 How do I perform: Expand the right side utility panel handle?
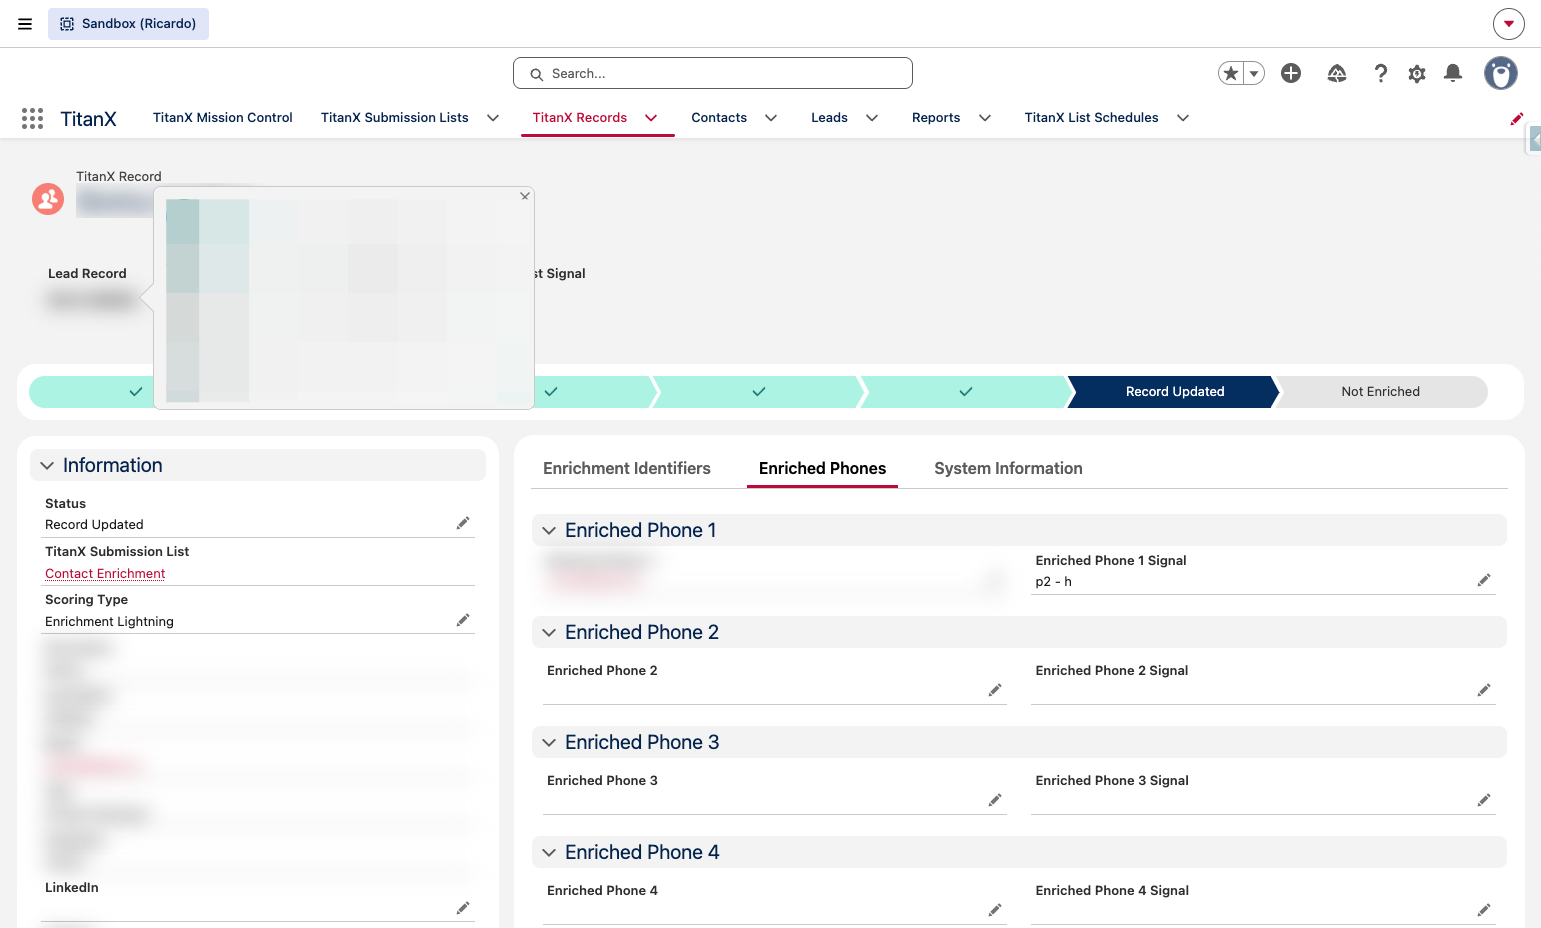coord(1534,139)
